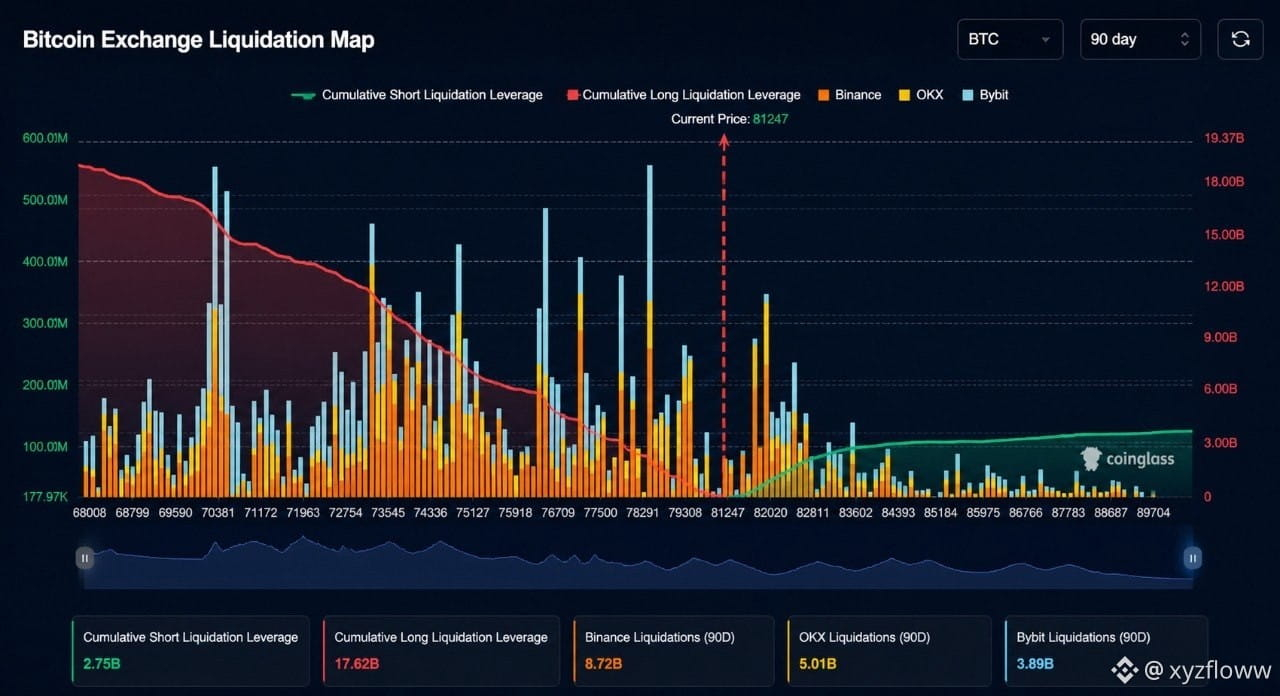
Task: Click the 83602 x-axis price label
Action: (856, 512)
